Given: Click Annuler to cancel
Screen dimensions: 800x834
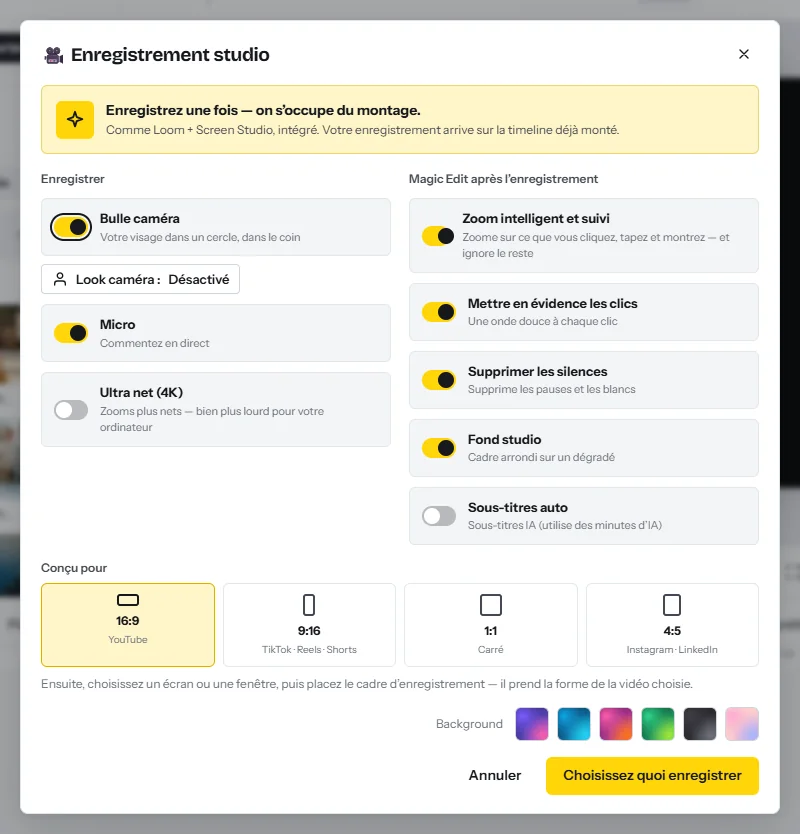Looking at the screenshot, I should 495,775.
